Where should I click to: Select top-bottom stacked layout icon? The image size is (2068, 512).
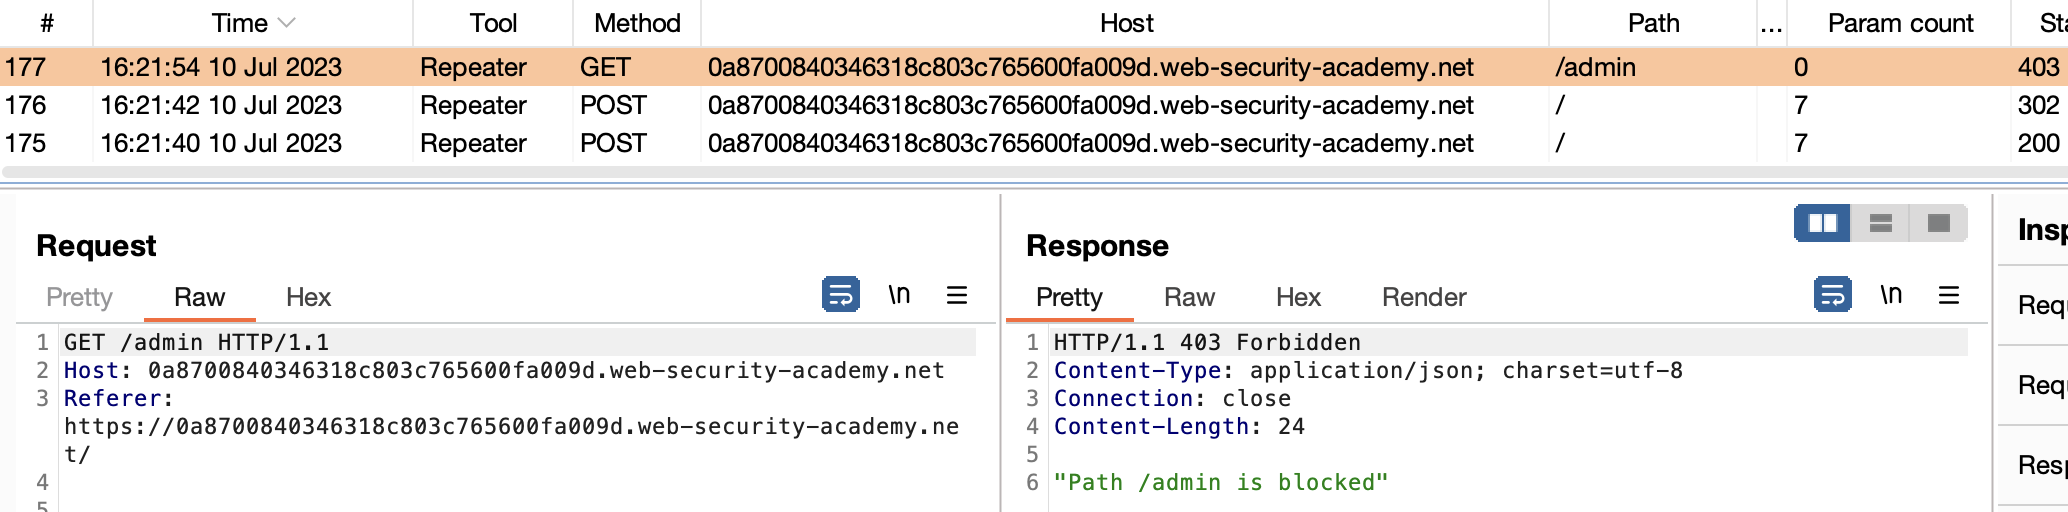[1880, 223]
